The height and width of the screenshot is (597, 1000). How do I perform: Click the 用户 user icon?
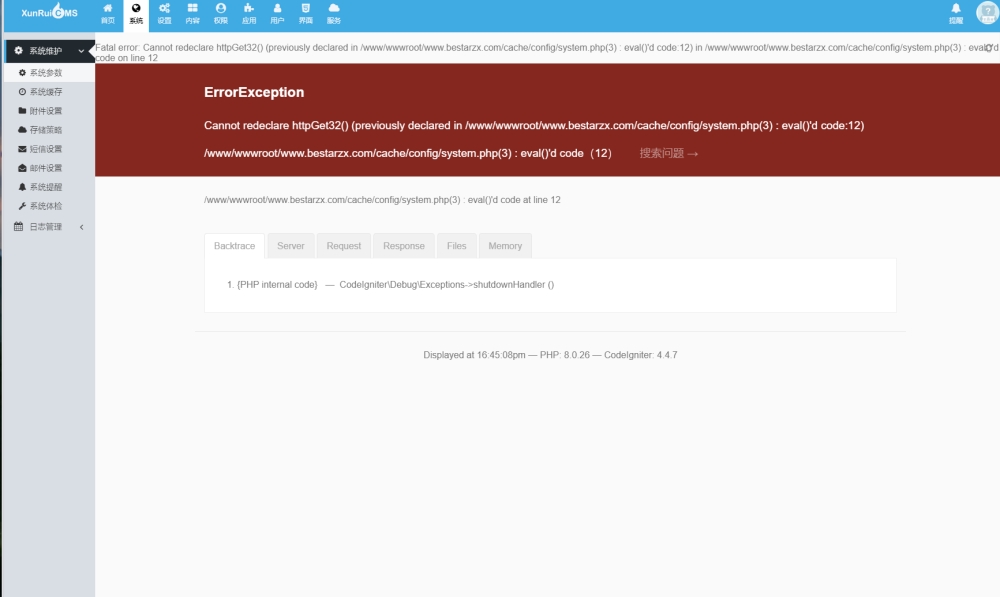(x=277, y=12)
